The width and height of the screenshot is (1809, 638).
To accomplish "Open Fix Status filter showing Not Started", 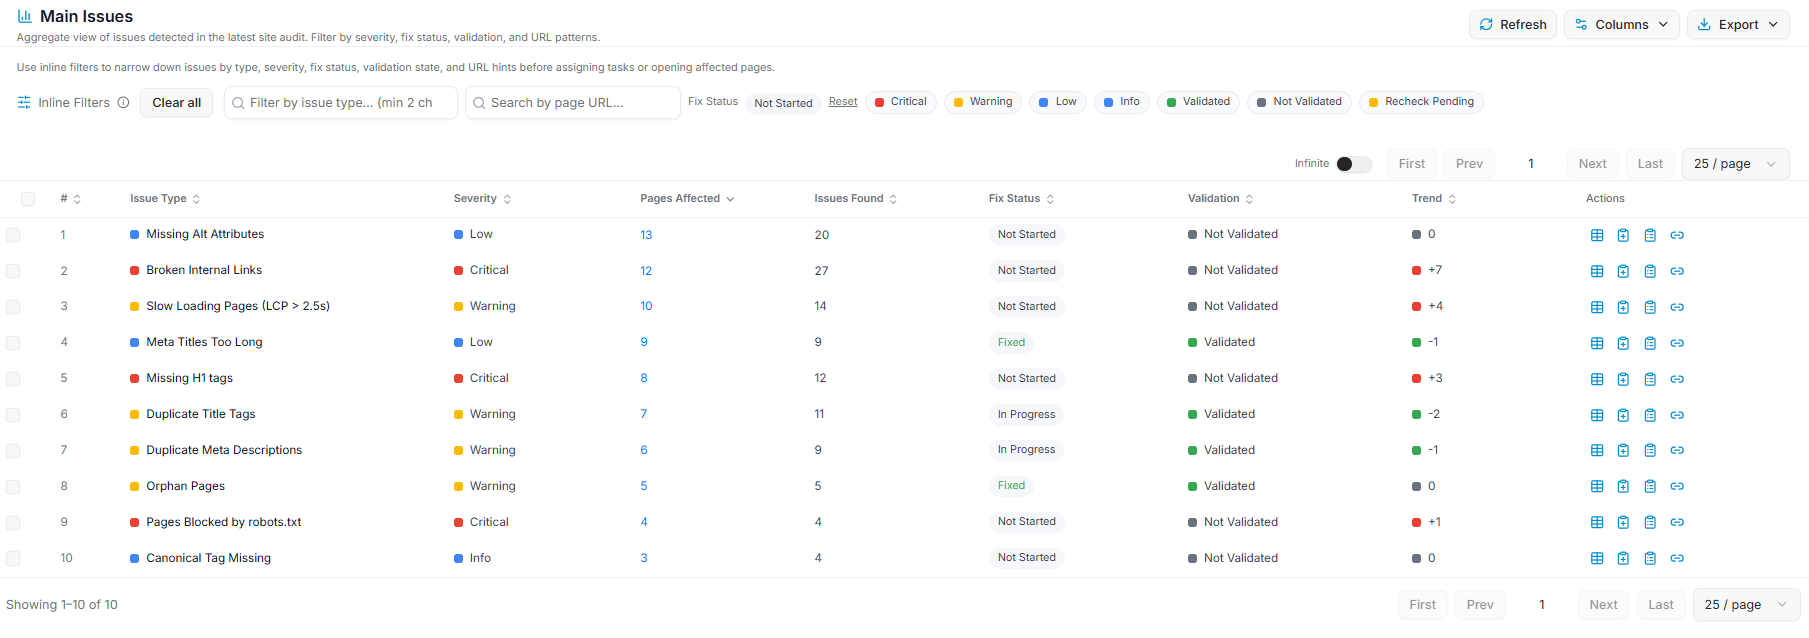I will [x=783, y=103].
